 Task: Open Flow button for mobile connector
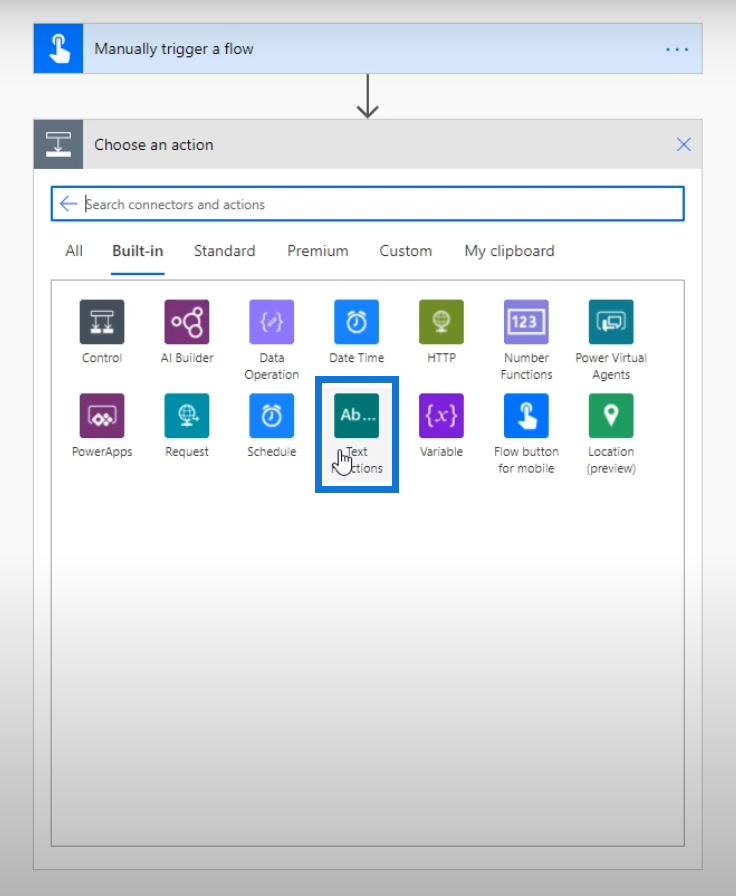click(x=526, y=415)
